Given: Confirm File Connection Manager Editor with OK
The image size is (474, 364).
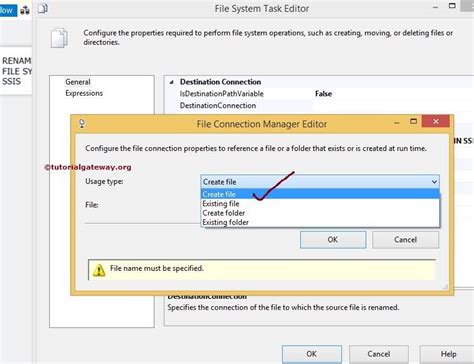Looking at the screenshot, I should click(333, 240).
